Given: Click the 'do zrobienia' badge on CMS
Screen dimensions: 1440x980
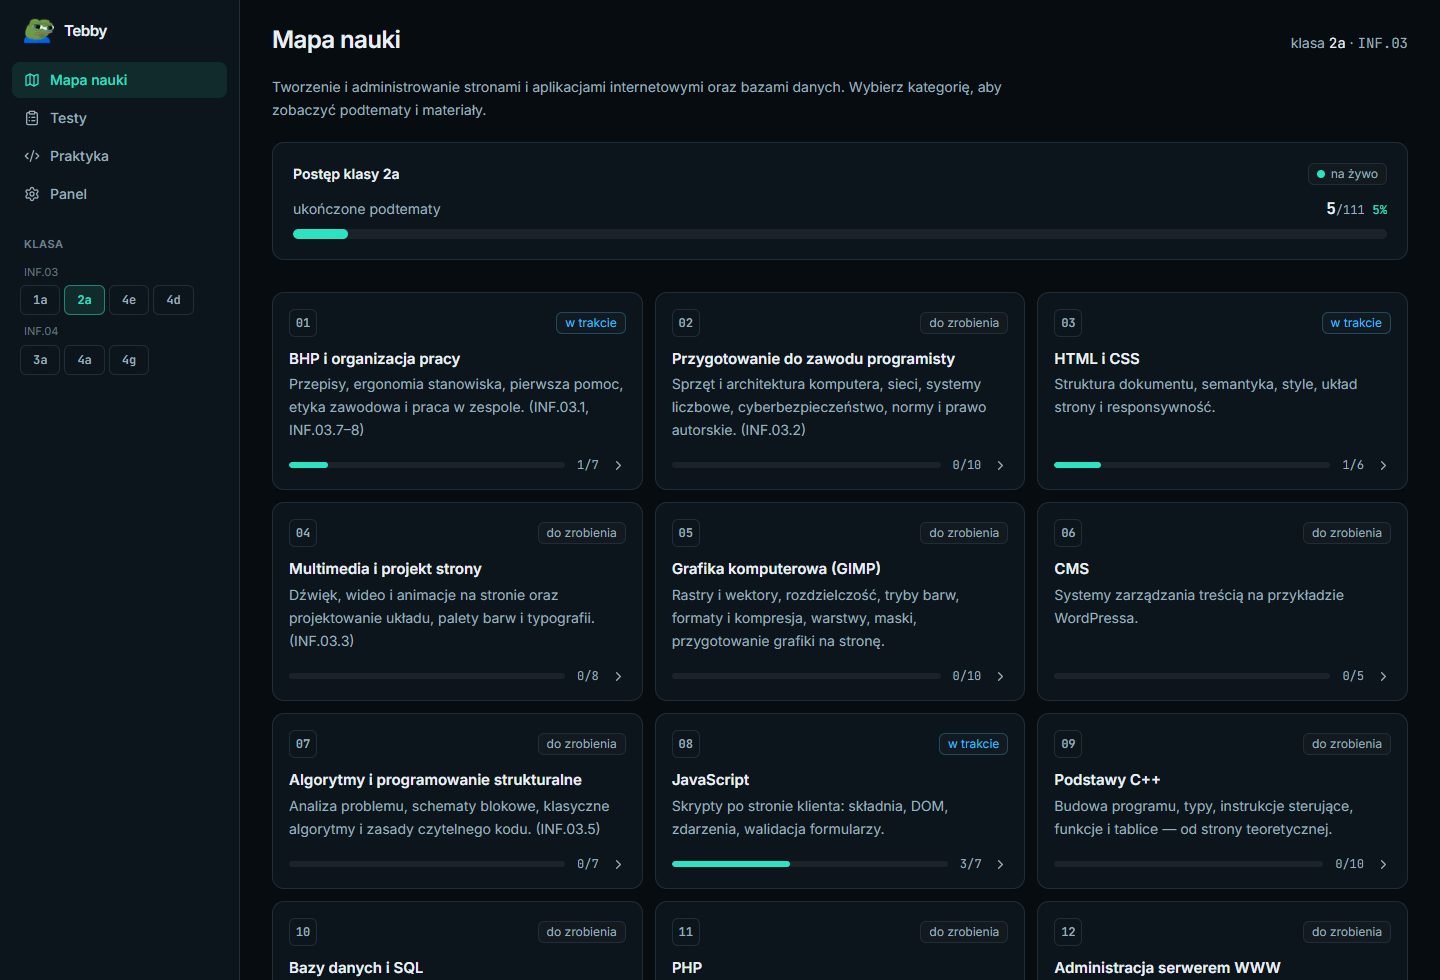Looking at the screenshot, I should [x=1347, y=533].
